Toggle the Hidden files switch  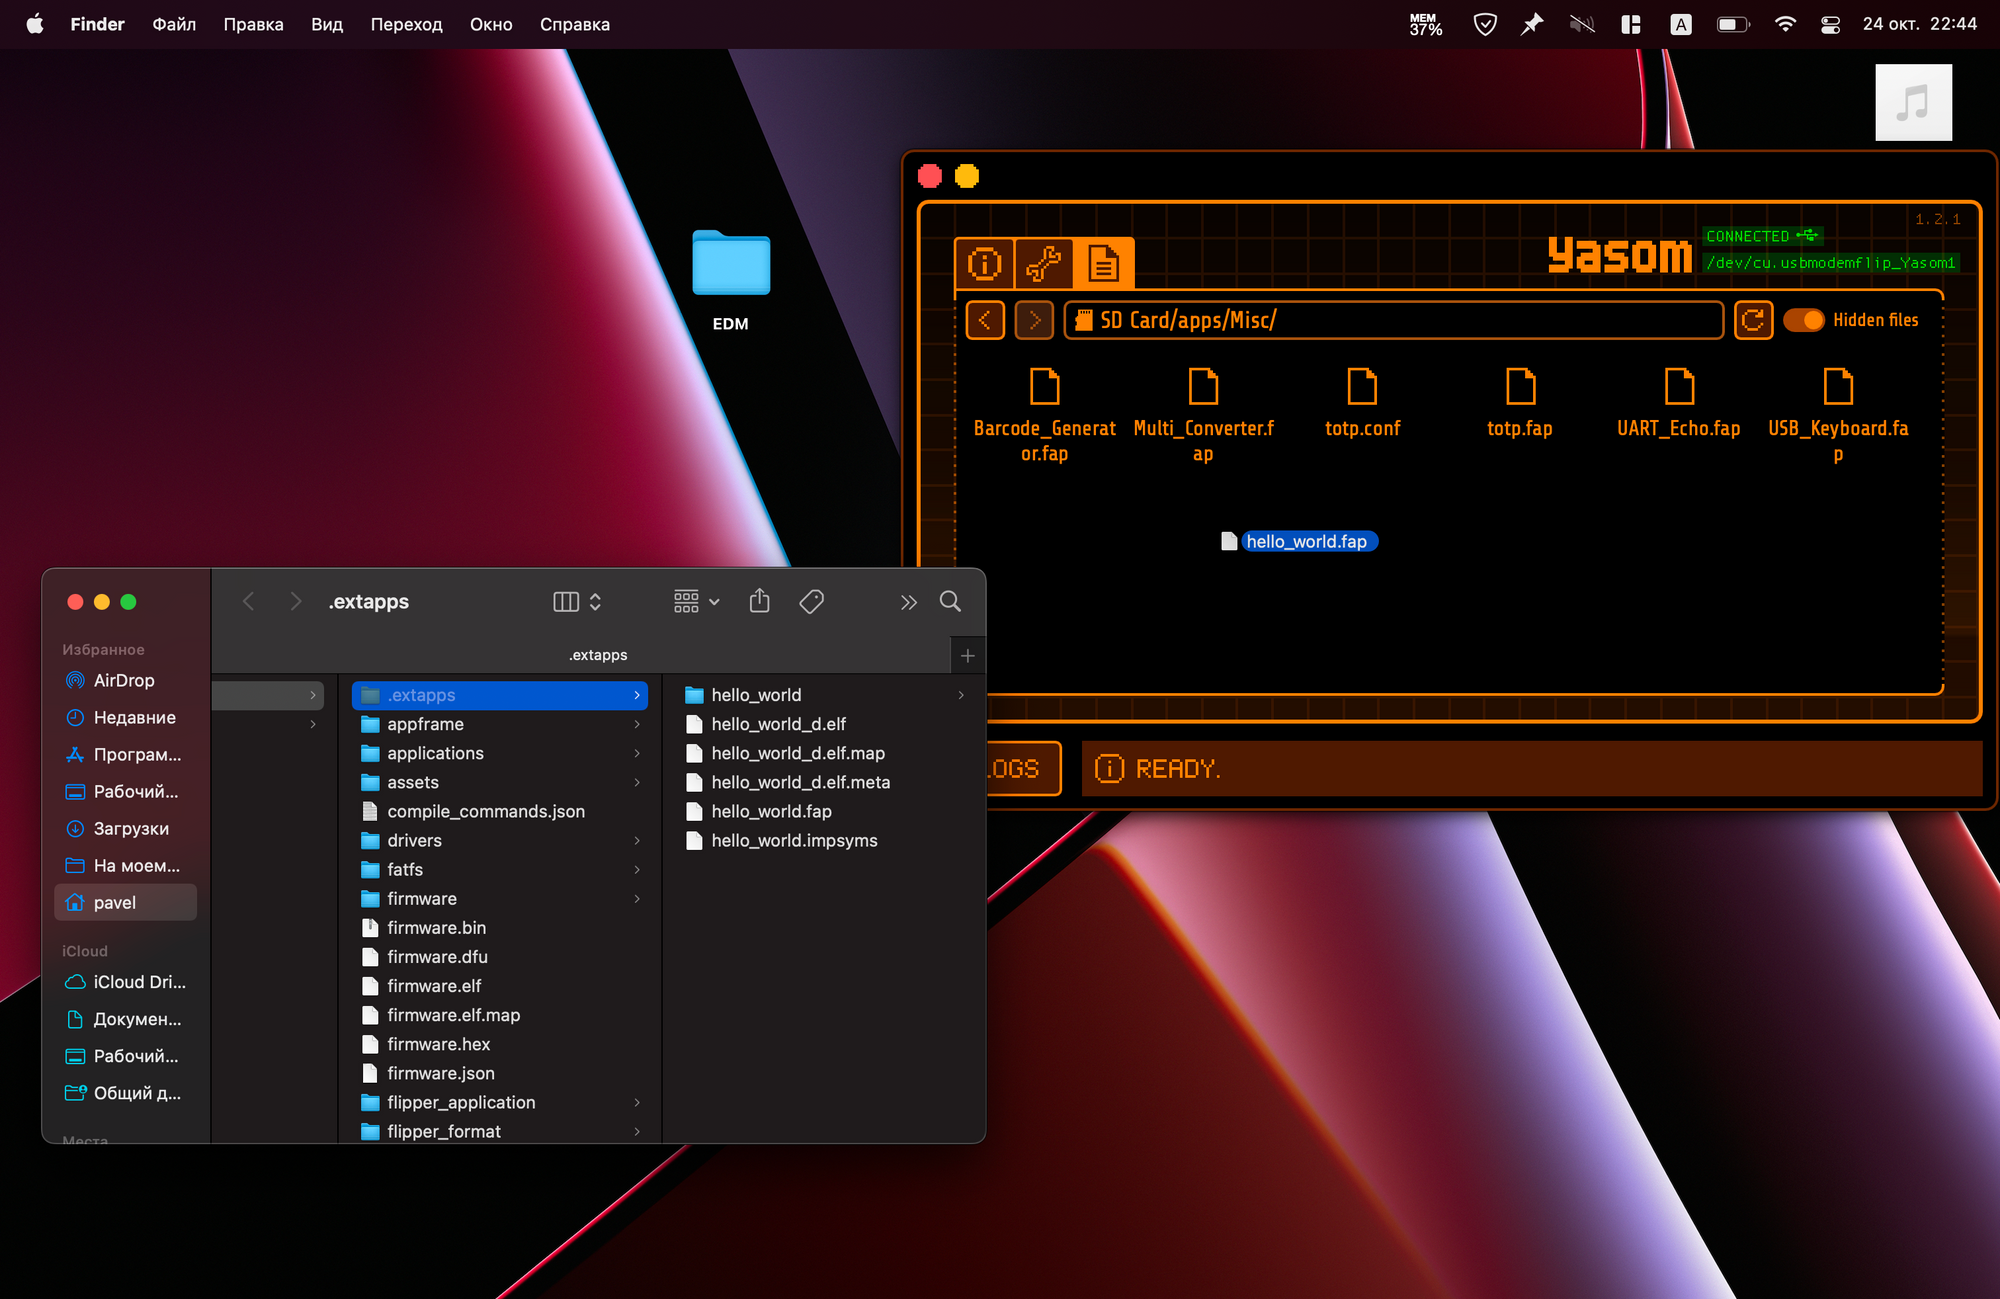coord(1804,320)
